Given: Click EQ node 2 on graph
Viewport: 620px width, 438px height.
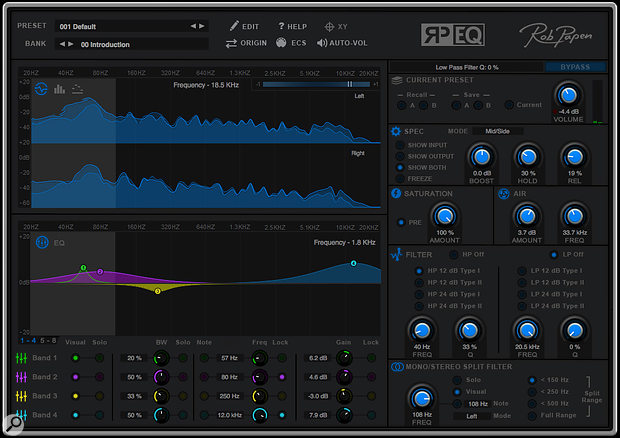Looking at the screenshot, I should [x=100, y=272].
